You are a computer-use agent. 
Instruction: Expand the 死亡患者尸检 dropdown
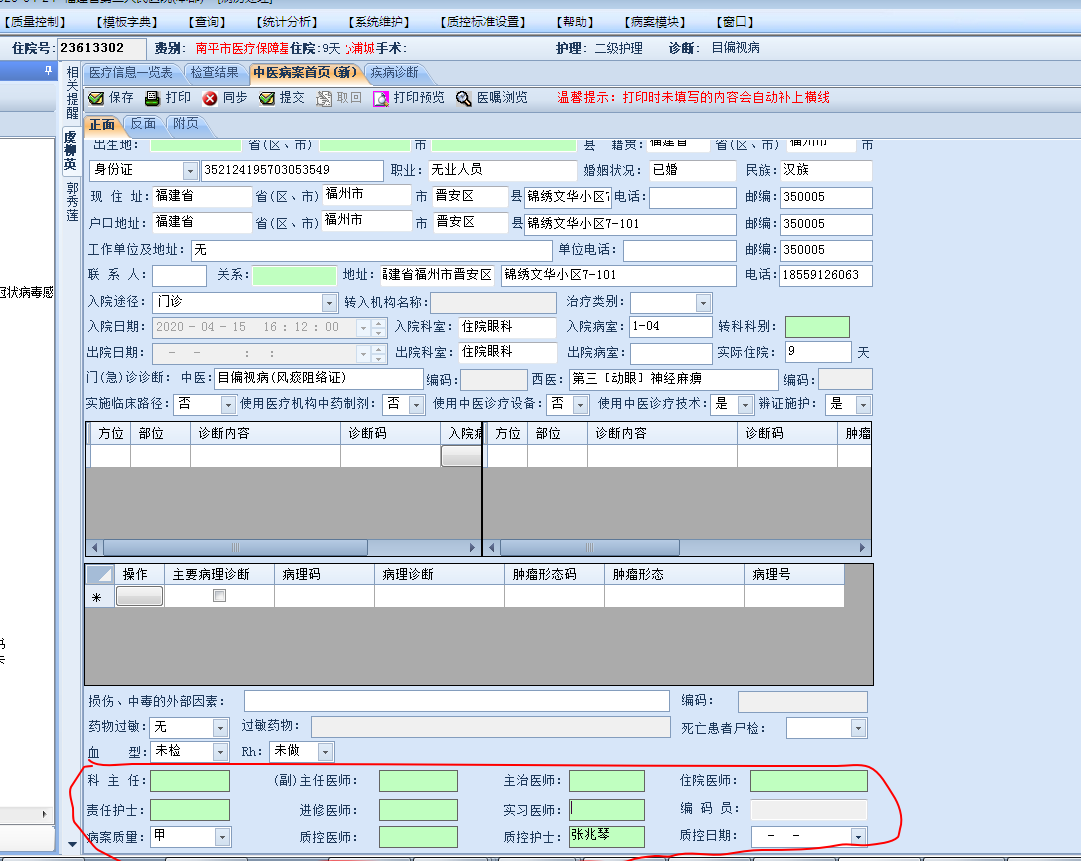(858, 728)
